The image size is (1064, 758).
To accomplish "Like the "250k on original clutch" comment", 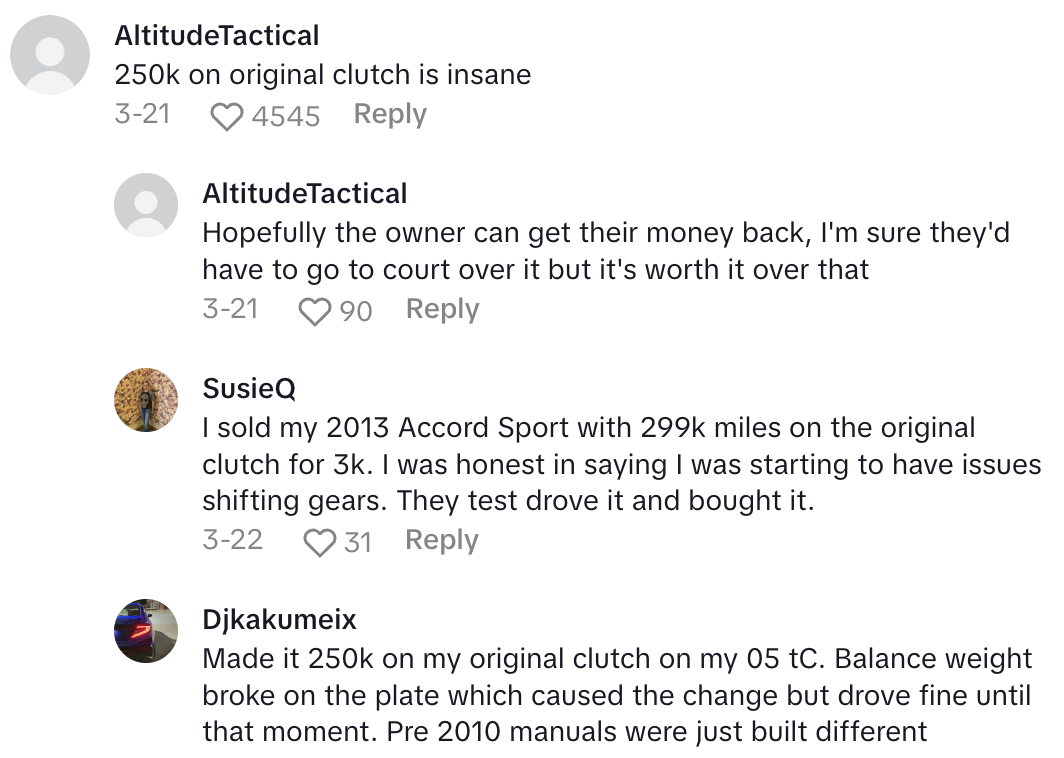I will [227, 116].
